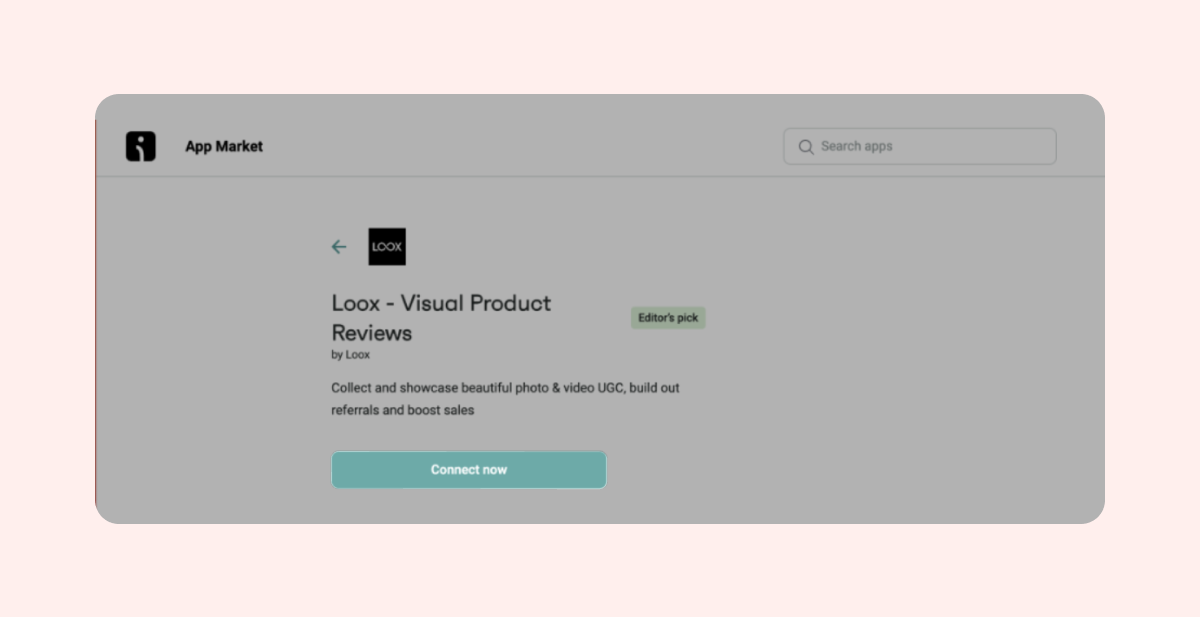Viewport: 1200px width, 617px height.
Task: Click the App Market logo icon
Action: tap(141, 146)
